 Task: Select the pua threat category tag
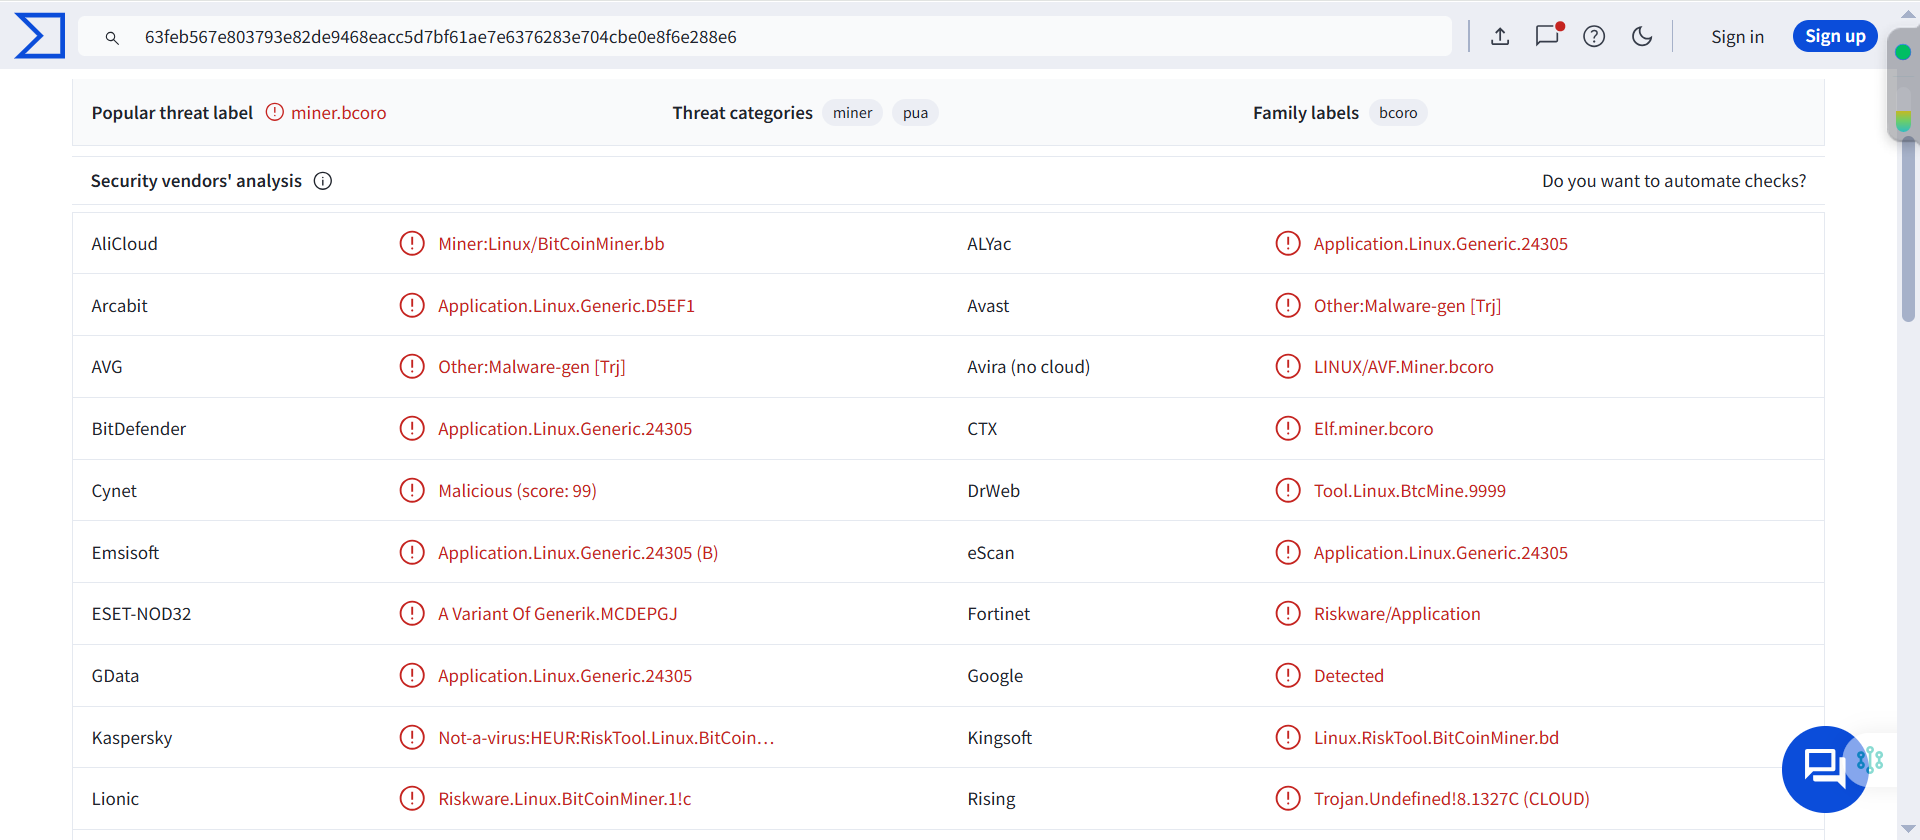click(915, 113)
